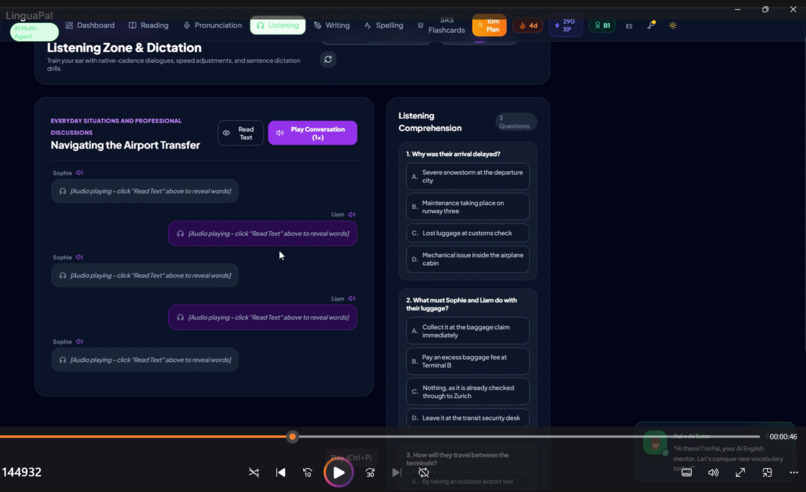Image resolution: width=806 pixels, height=492 pixels.
Task: Click the AI Multi-Agent badge
Action: (34, 32)
